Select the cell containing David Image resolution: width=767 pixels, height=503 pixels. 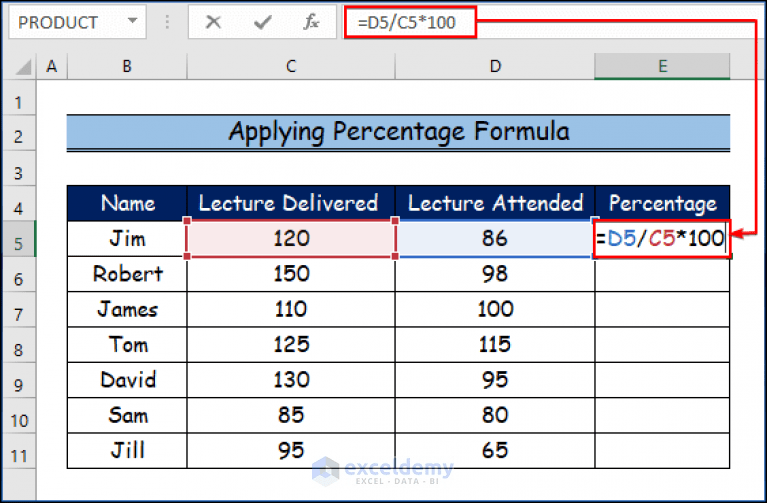pos(127,380)
